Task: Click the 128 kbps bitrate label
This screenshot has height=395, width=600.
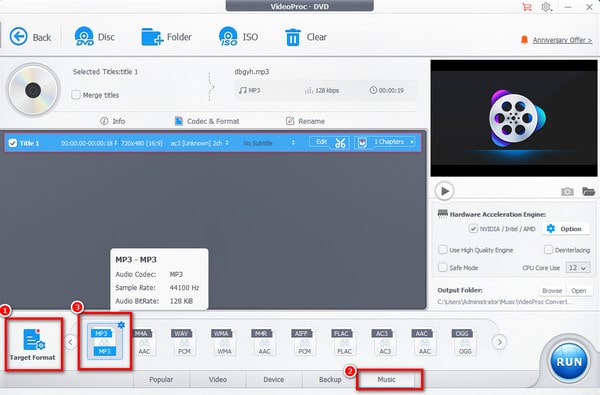Action: click(322, 90)
